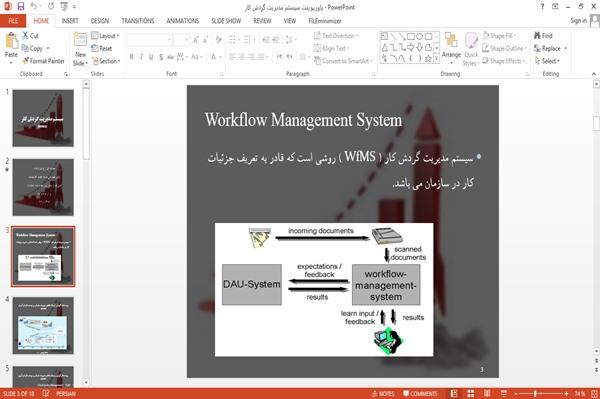Click Decrease Font Size icon

[x=206, y=39]
